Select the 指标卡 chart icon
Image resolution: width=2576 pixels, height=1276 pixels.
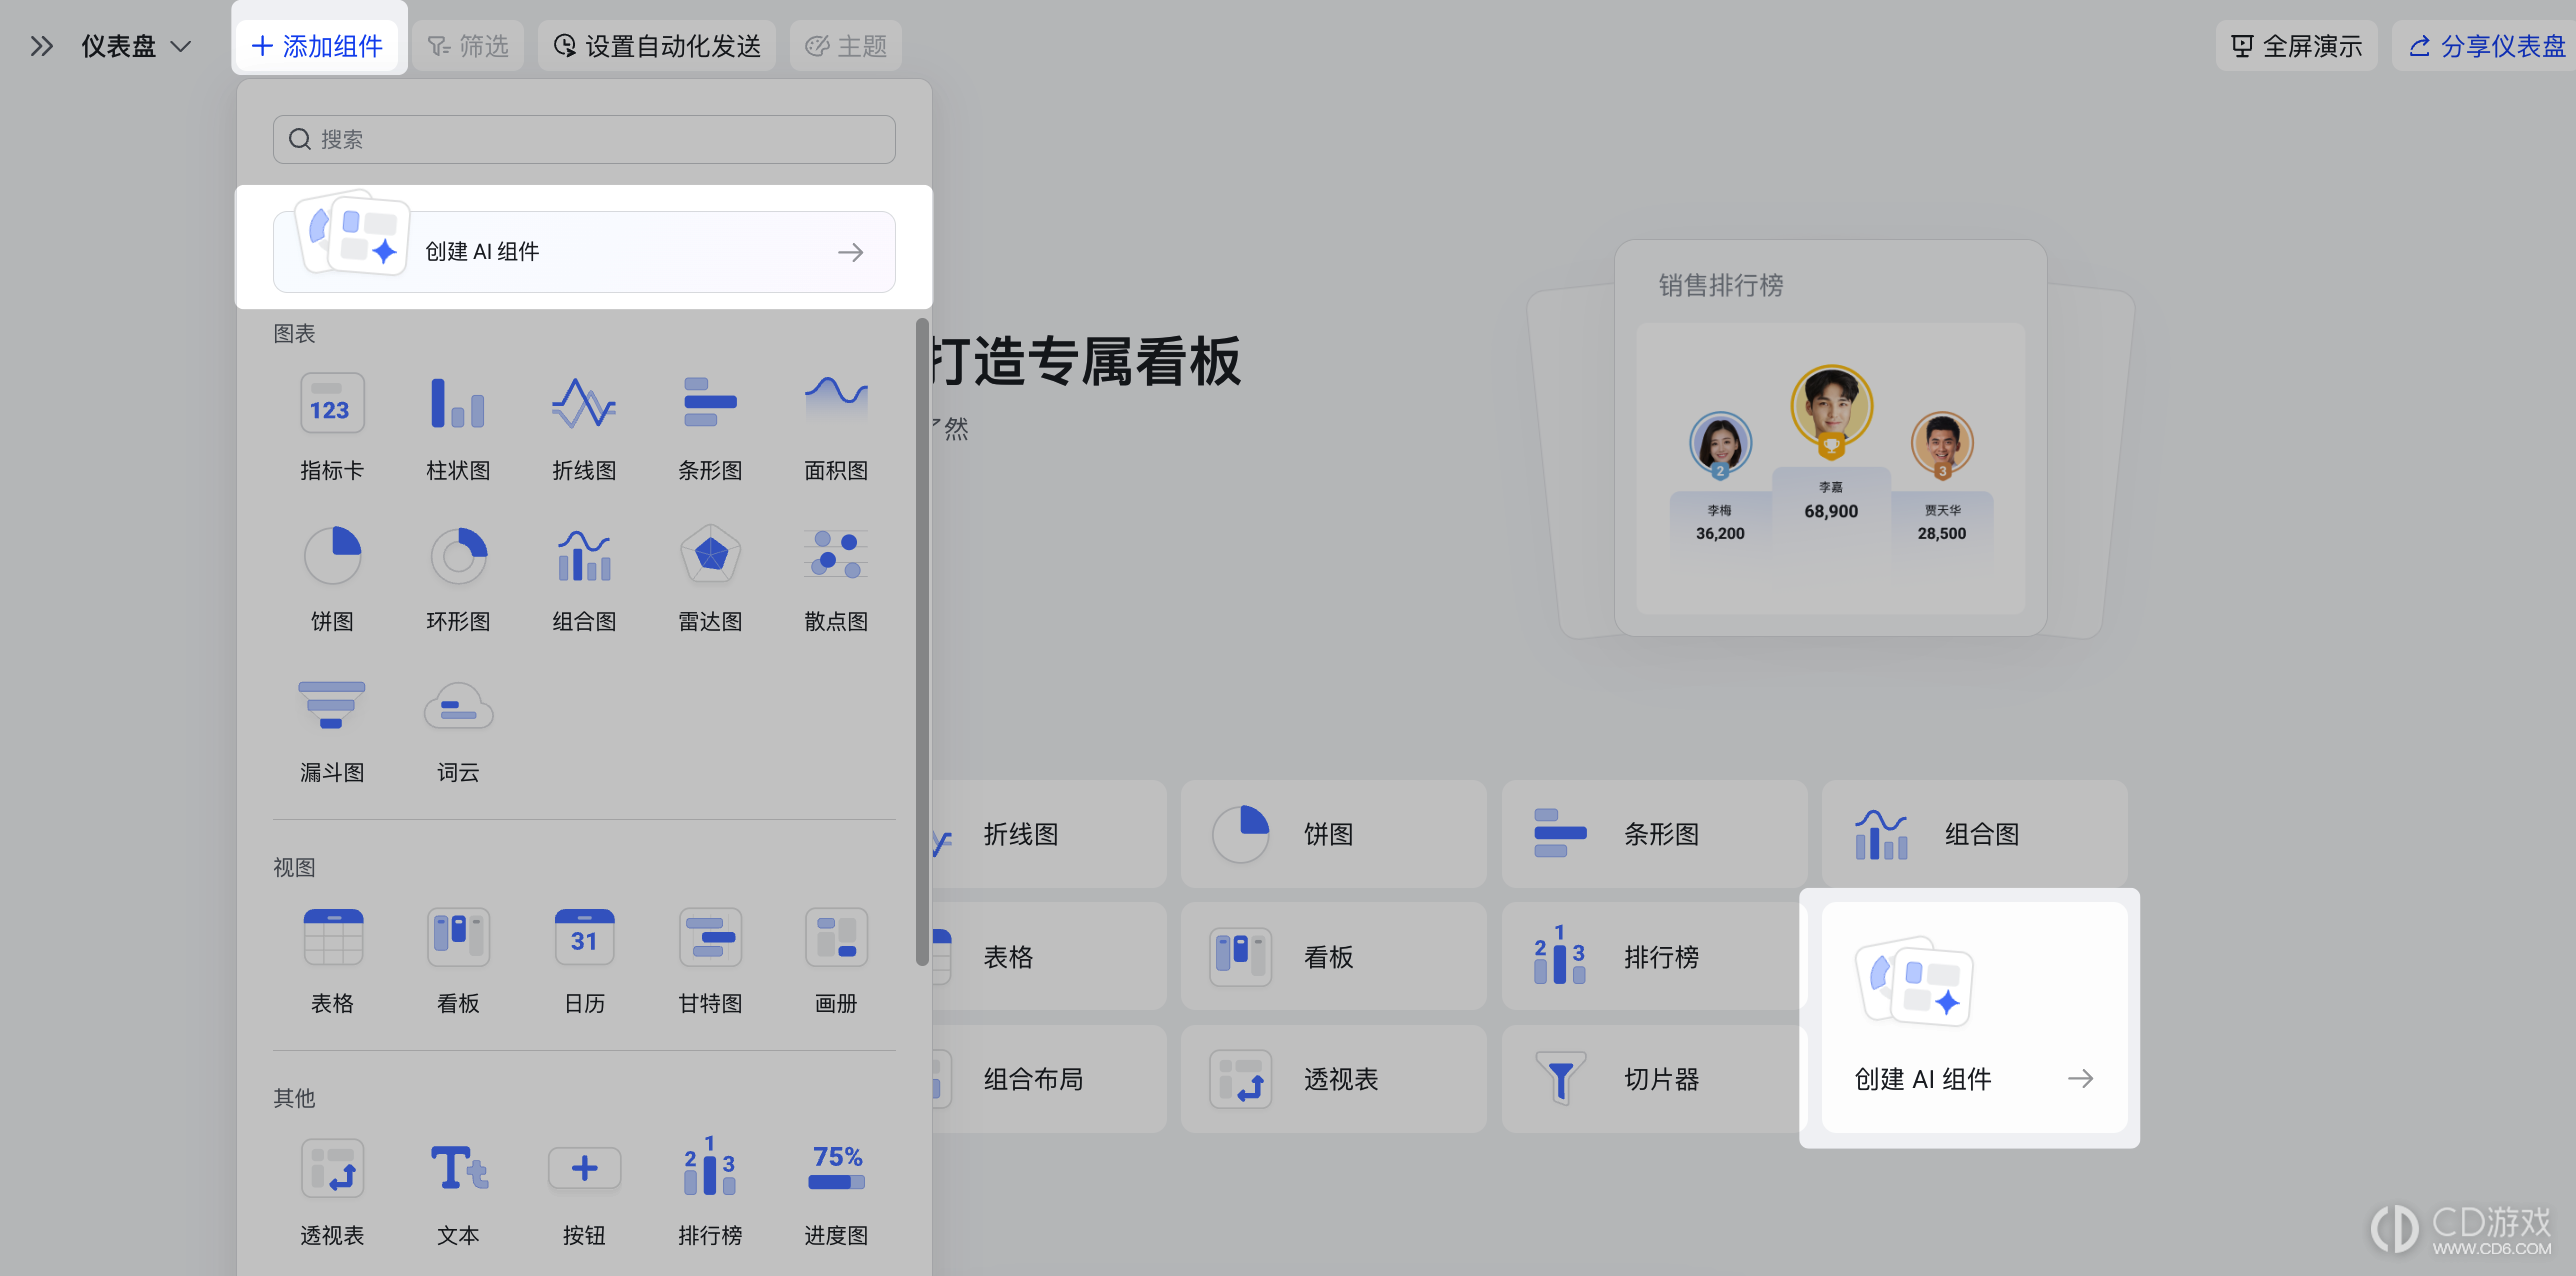coord(332,403)
